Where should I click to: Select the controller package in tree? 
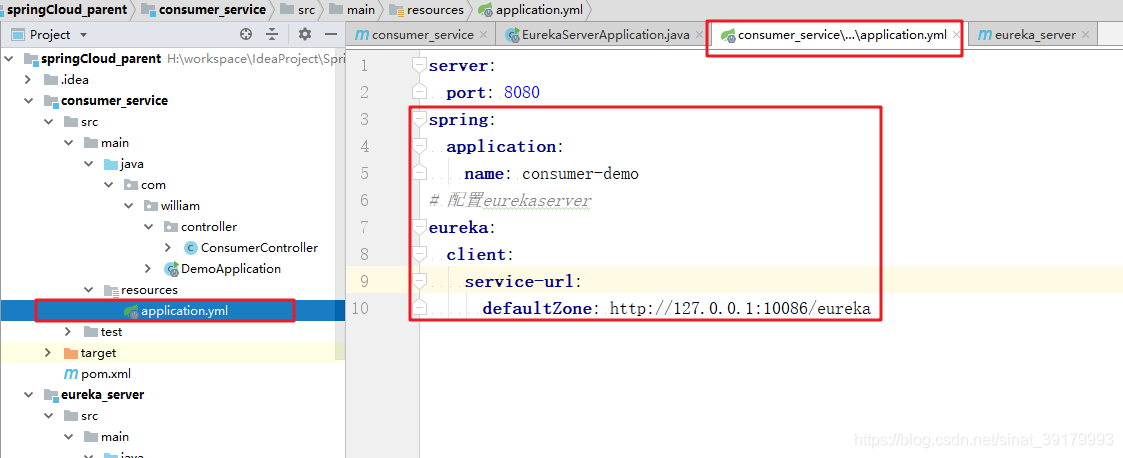(201, 227)
